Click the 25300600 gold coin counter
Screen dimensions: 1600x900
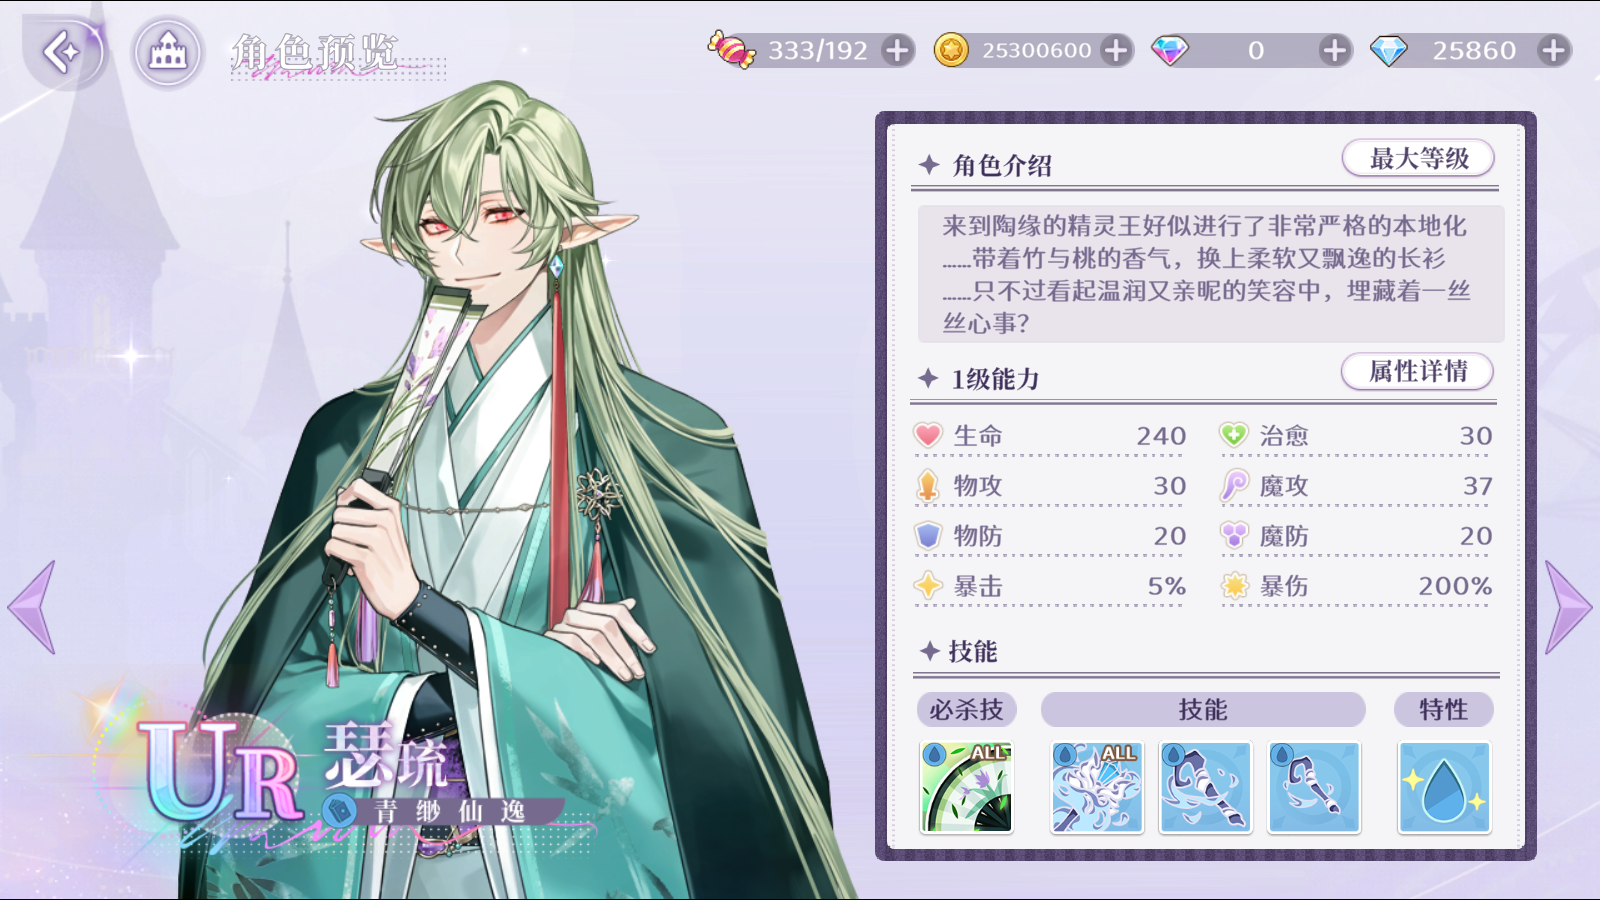pyautogui.click(x=1035, y=50)
